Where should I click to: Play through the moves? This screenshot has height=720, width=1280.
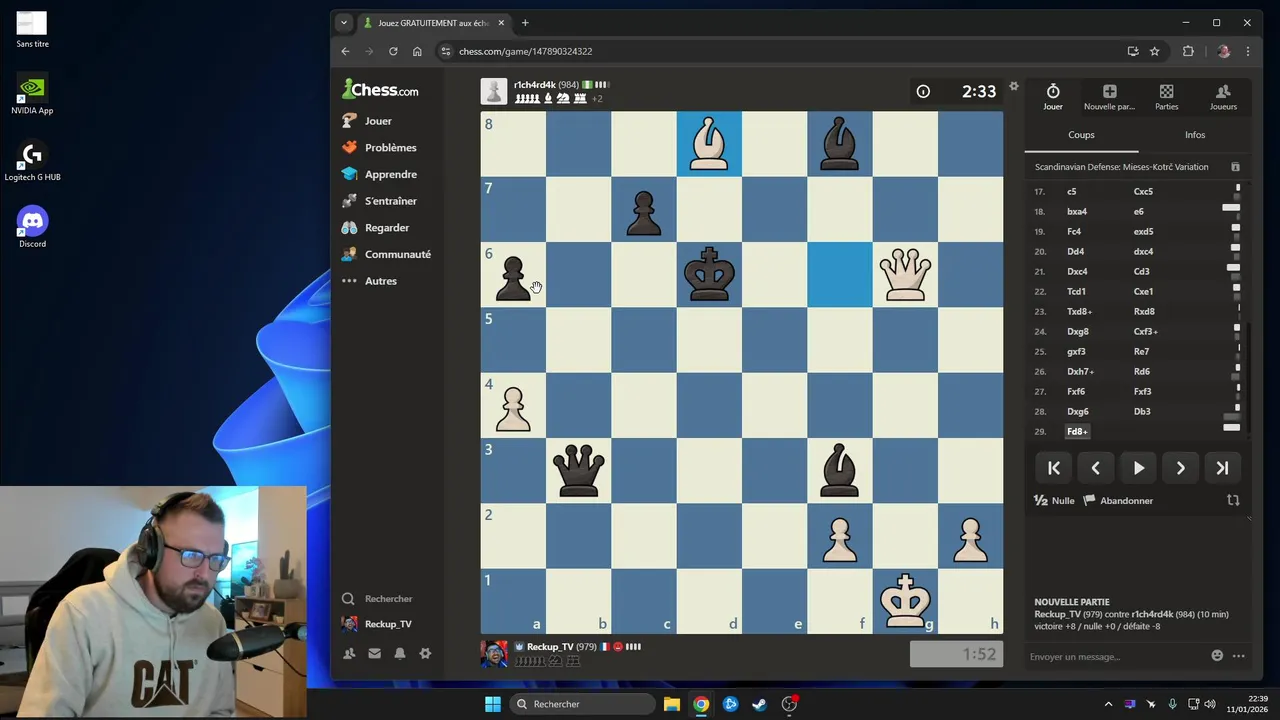pos(1138,468)
